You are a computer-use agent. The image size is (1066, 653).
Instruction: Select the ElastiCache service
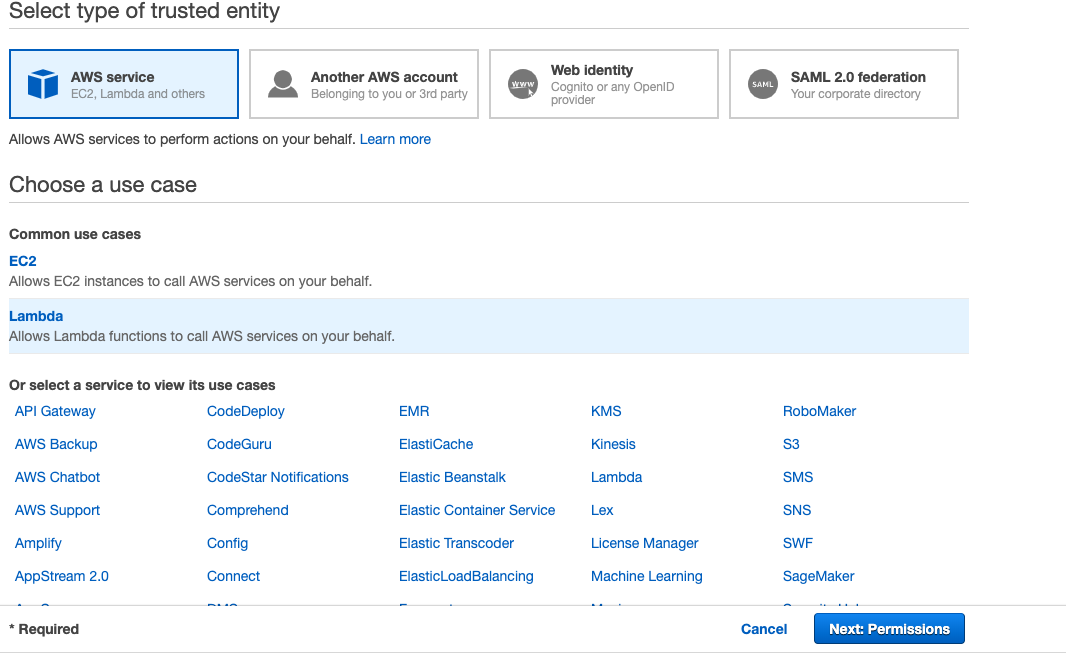(436, 444)
